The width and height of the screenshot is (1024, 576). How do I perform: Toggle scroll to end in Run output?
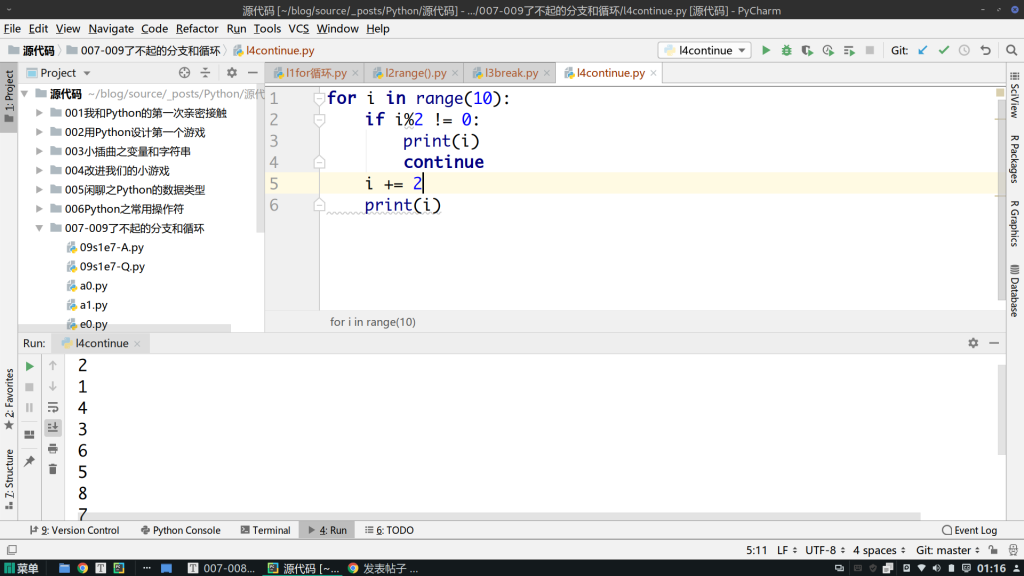(x=53, y=428)
